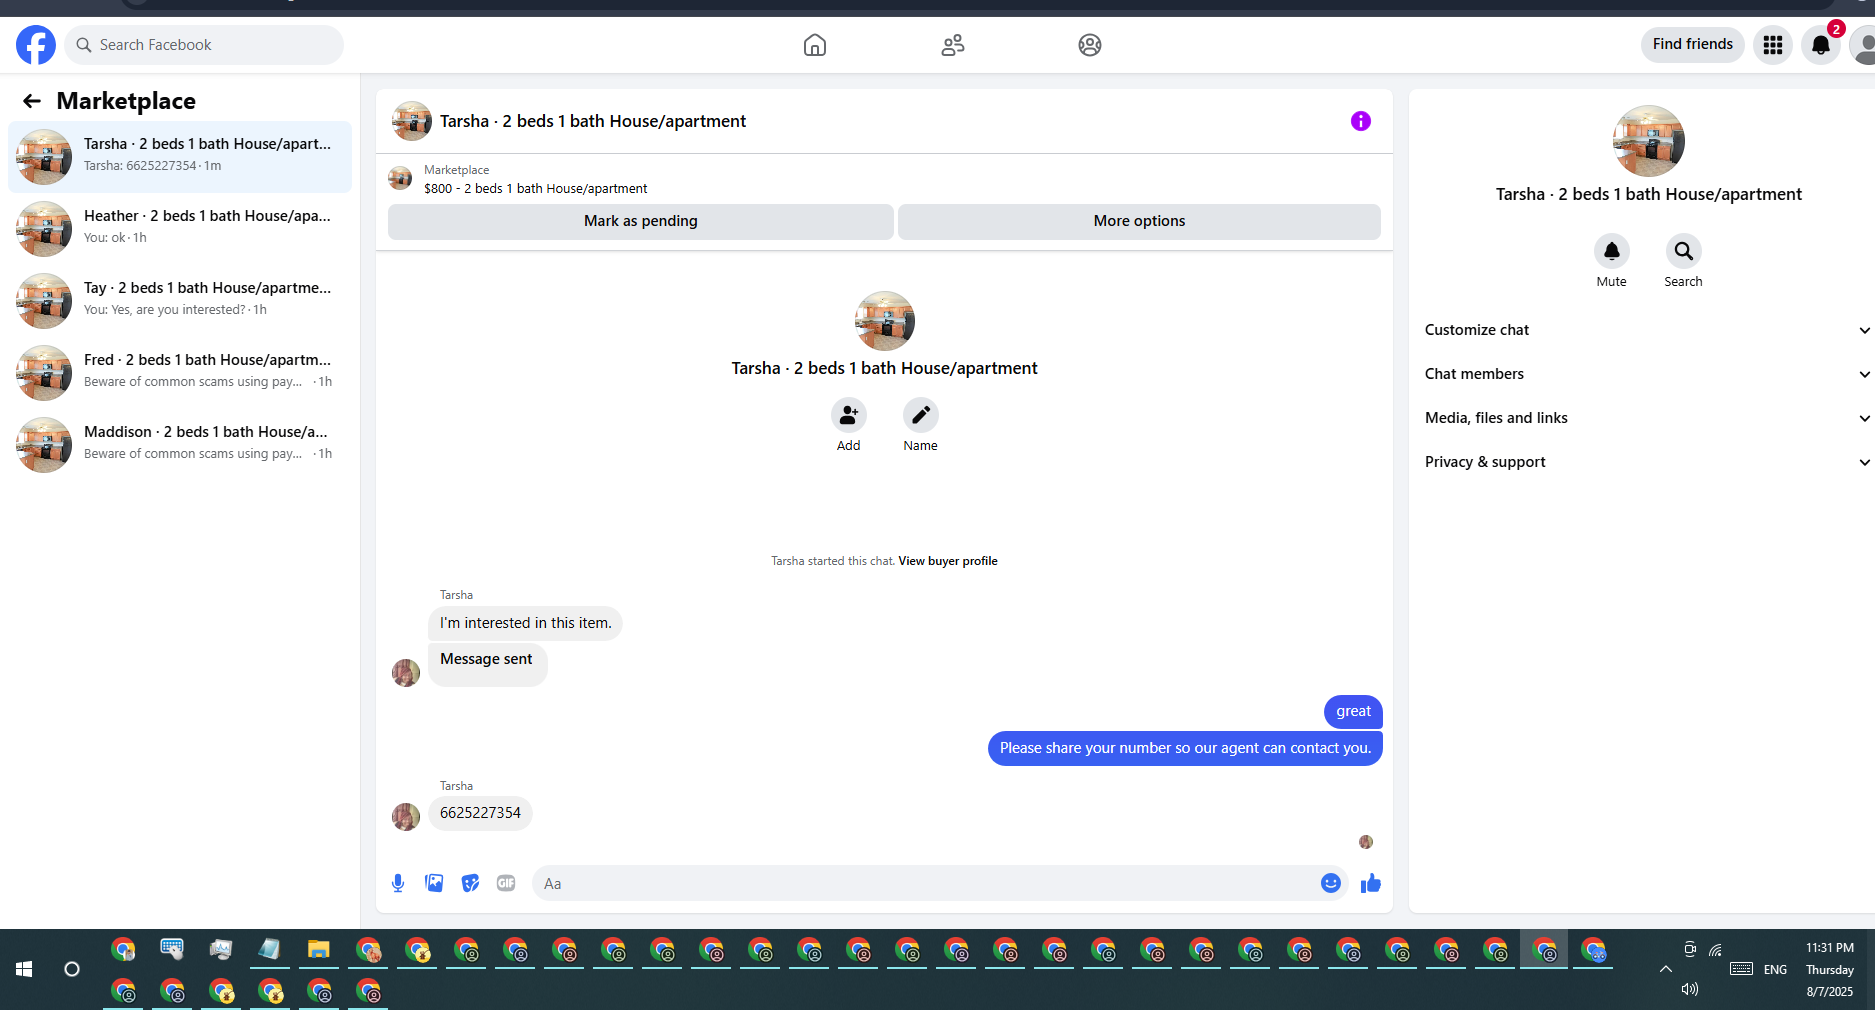This screenshot has width=1875, height=1010.
Task: Choose a GIF icon
Action: click(x=506, y=883)
